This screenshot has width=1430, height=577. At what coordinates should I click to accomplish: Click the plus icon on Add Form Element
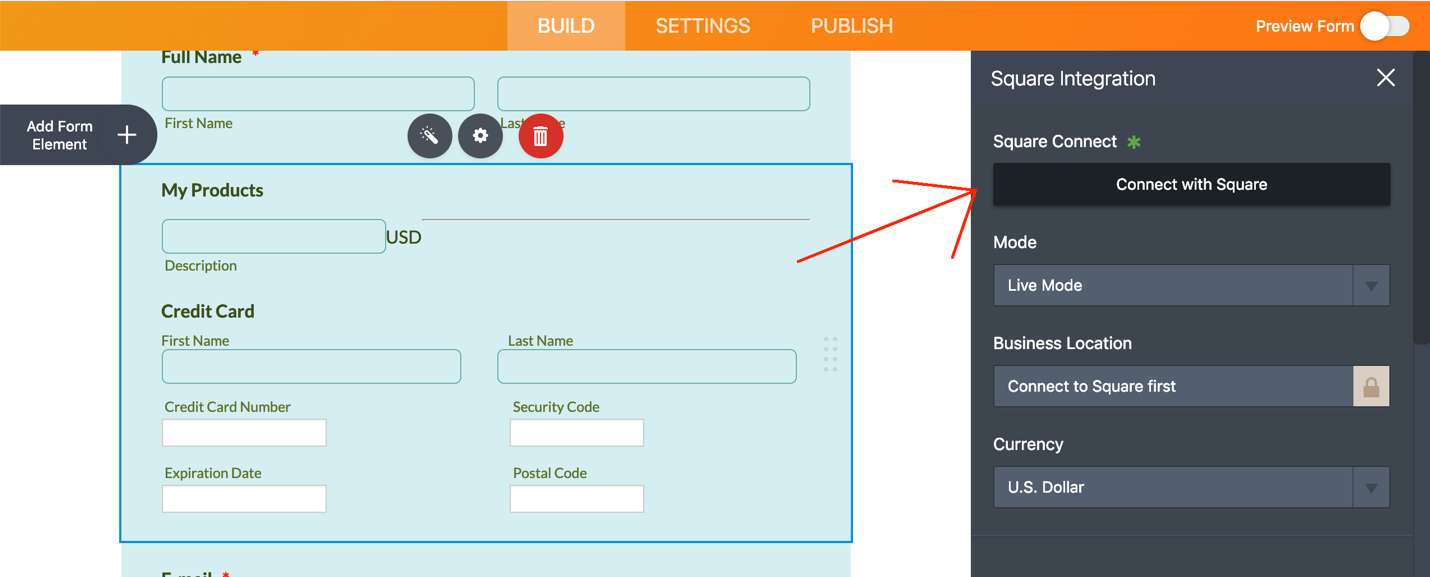pos(127,135)
